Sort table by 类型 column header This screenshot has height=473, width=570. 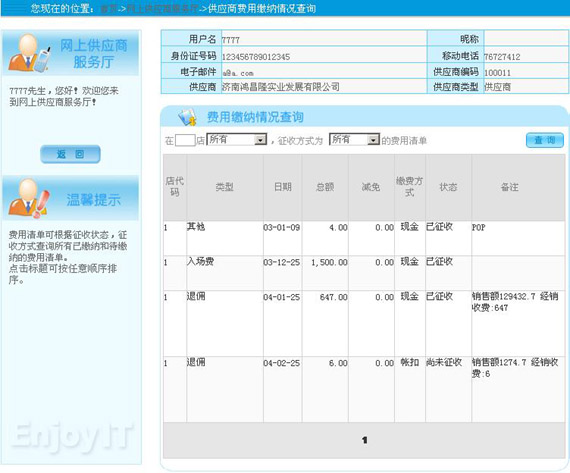point(224,187)
